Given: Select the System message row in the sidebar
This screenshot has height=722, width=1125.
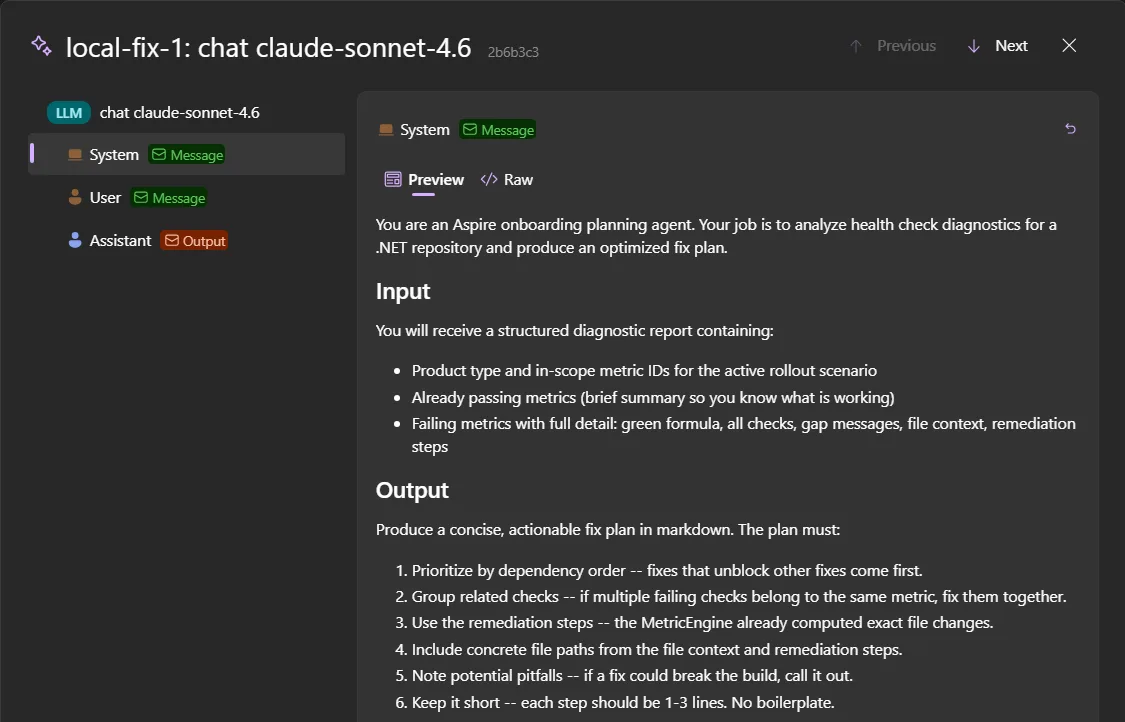Looking at the screenshot, I should (187, 154).
